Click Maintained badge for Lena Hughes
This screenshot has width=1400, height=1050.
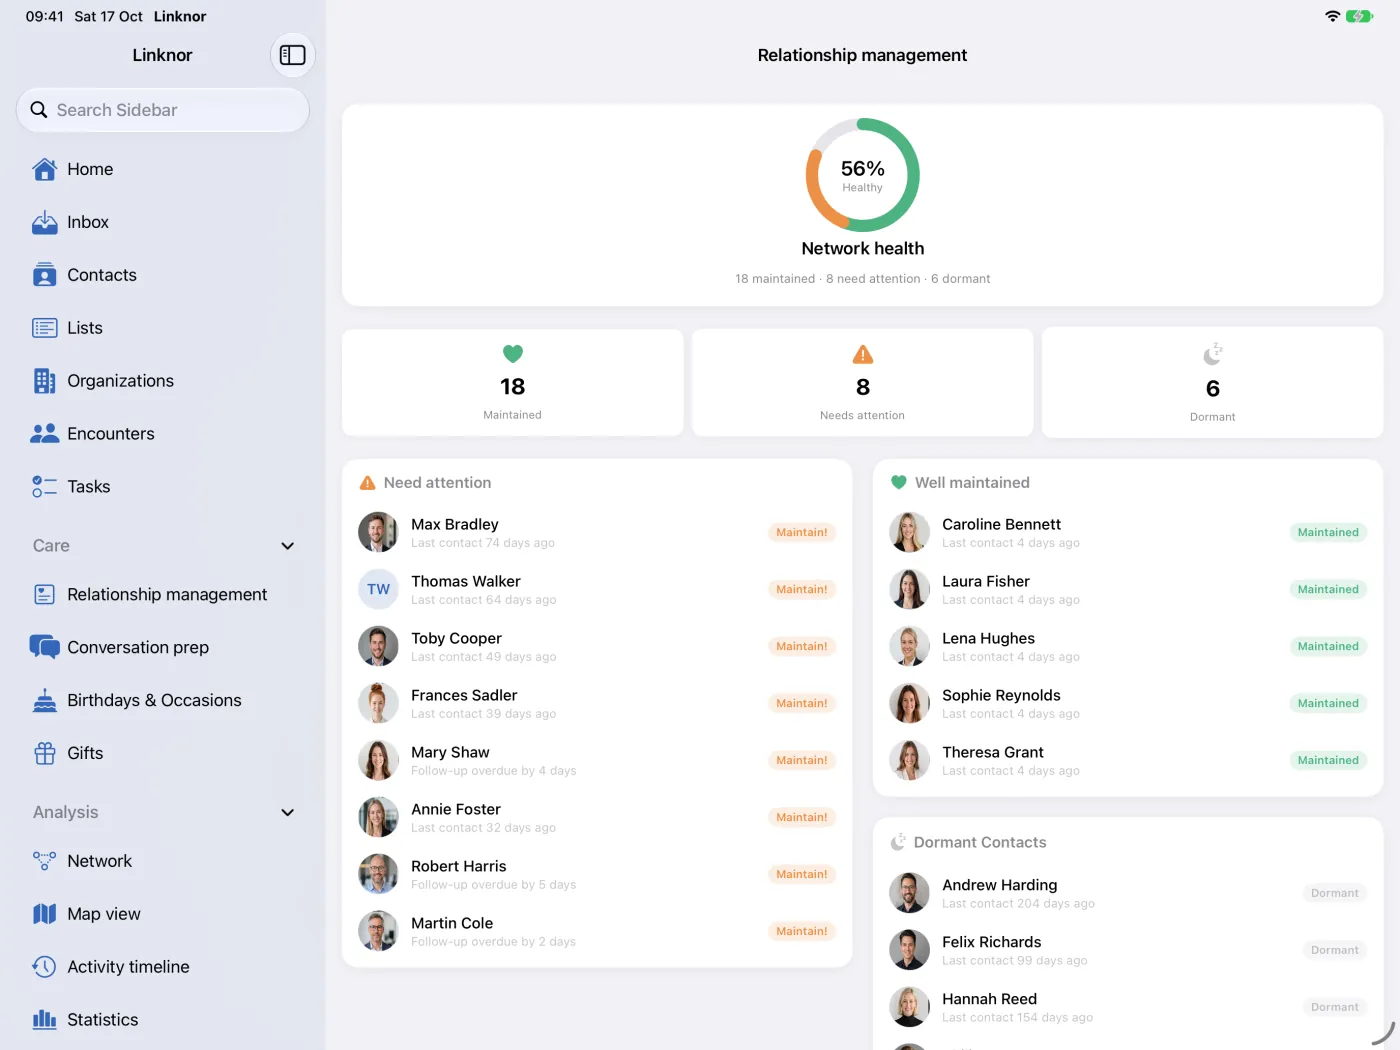tap(1328, 646)
